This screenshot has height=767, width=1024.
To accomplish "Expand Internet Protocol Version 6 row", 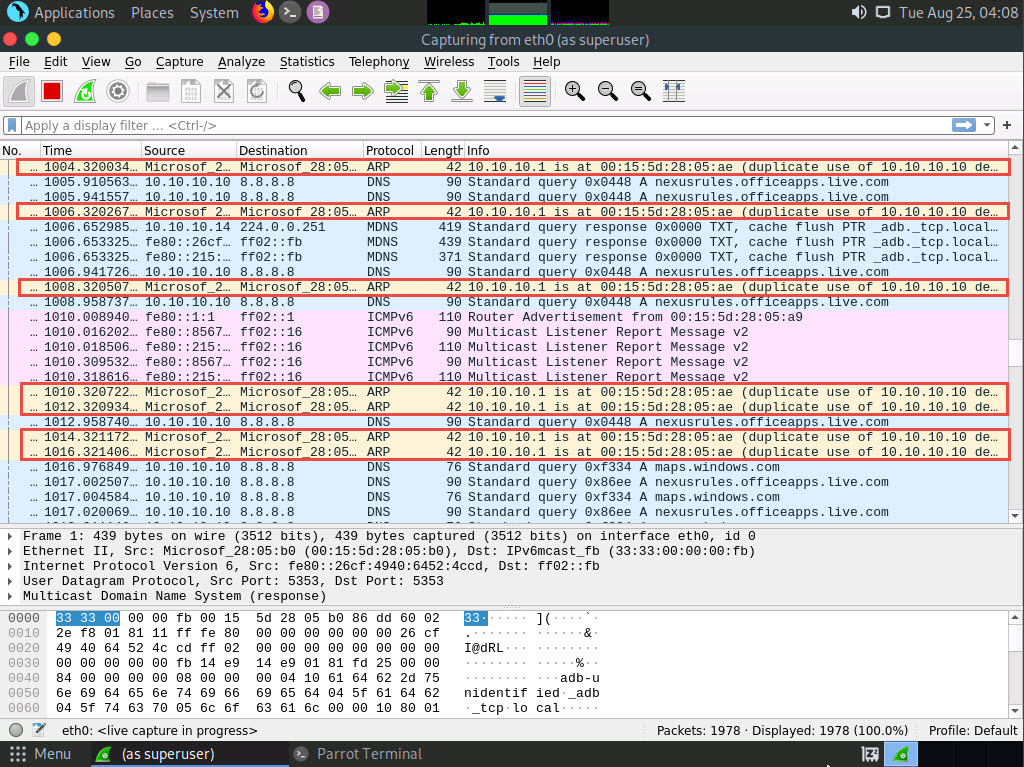I will click(10, 566).
